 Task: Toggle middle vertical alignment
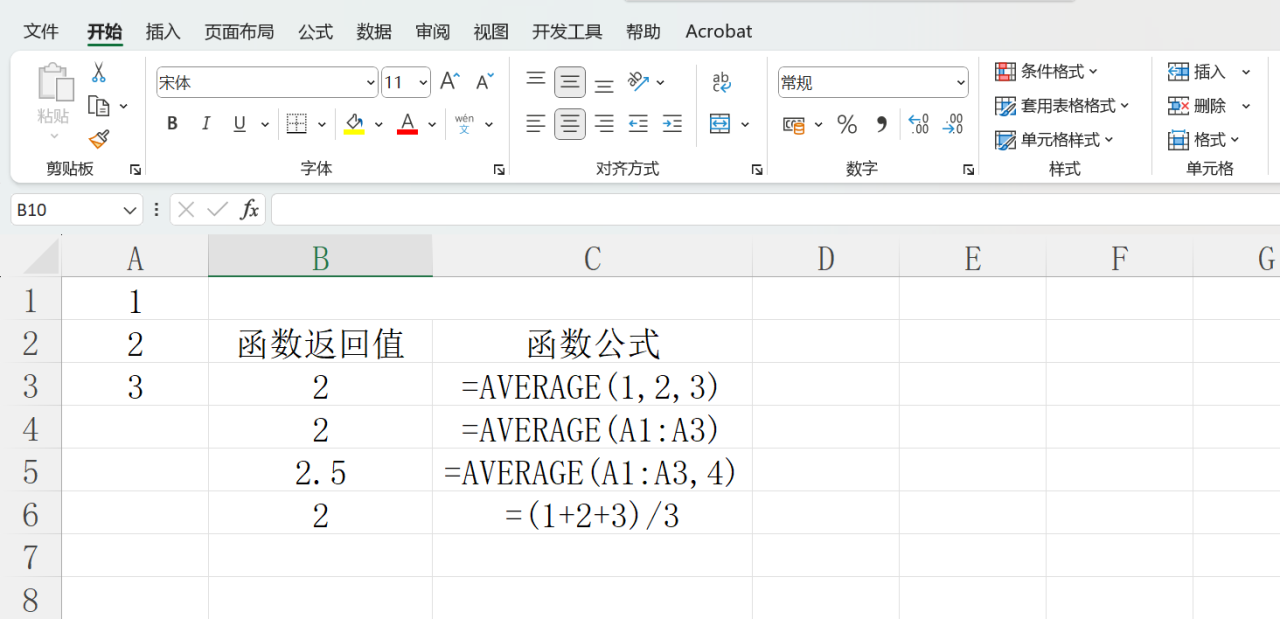[x=570, y=82]
